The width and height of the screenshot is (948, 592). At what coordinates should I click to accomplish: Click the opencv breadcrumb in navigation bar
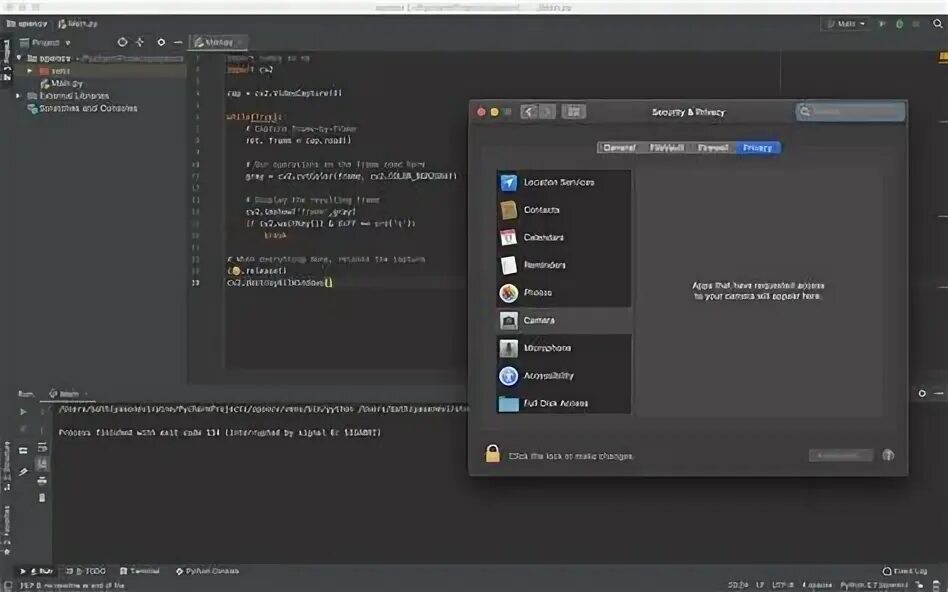click(27, 24)
